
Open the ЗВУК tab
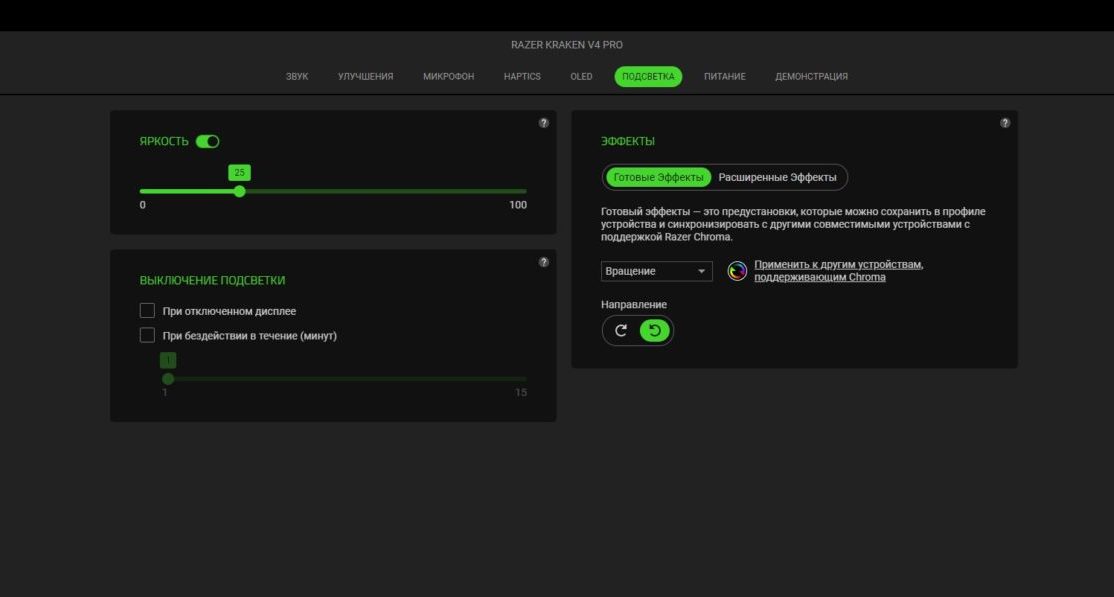(x=297, y=77)
